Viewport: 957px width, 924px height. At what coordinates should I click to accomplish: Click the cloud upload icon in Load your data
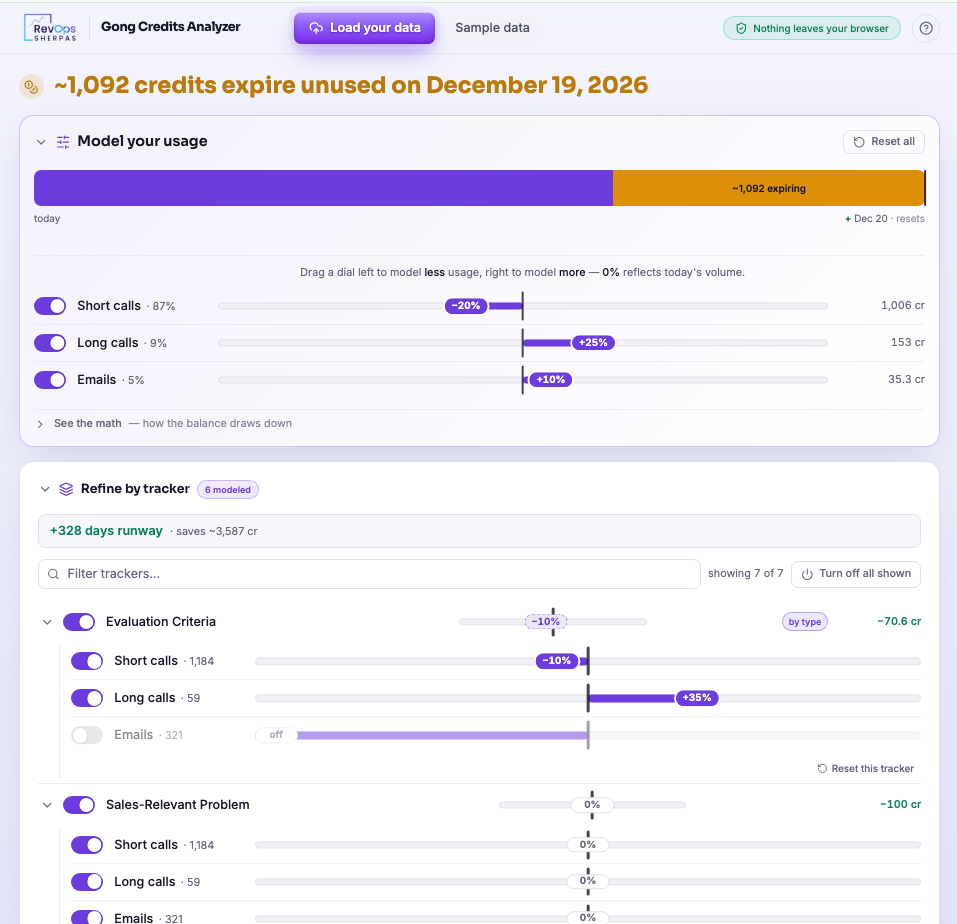tap(316, 28)
